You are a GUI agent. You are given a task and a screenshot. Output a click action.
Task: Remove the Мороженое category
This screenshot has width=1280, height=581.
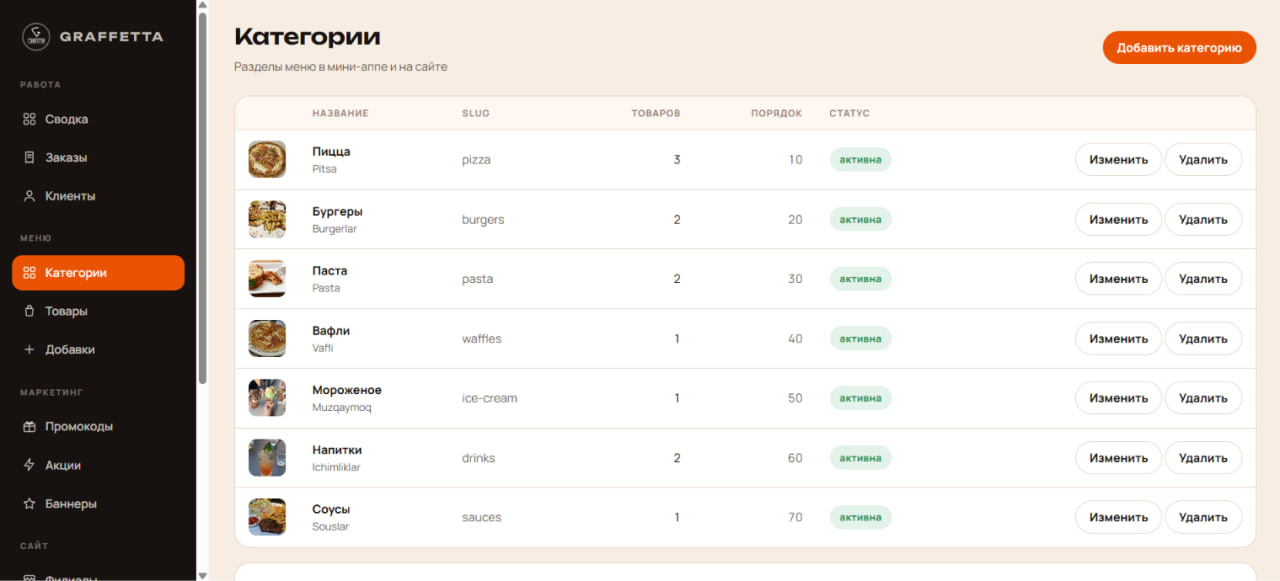pyautogui.click(x=1203, y=398)
